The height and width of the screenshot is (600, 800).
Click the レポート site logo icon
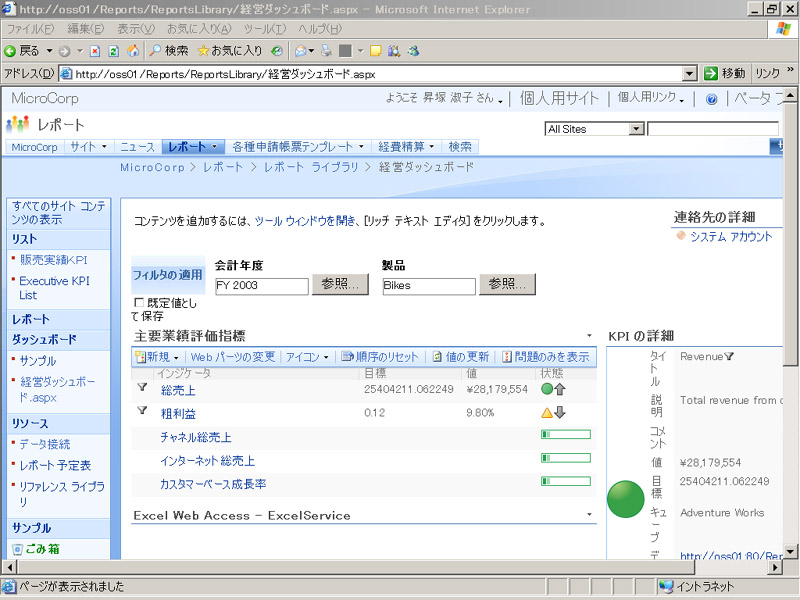coord(18,124)
